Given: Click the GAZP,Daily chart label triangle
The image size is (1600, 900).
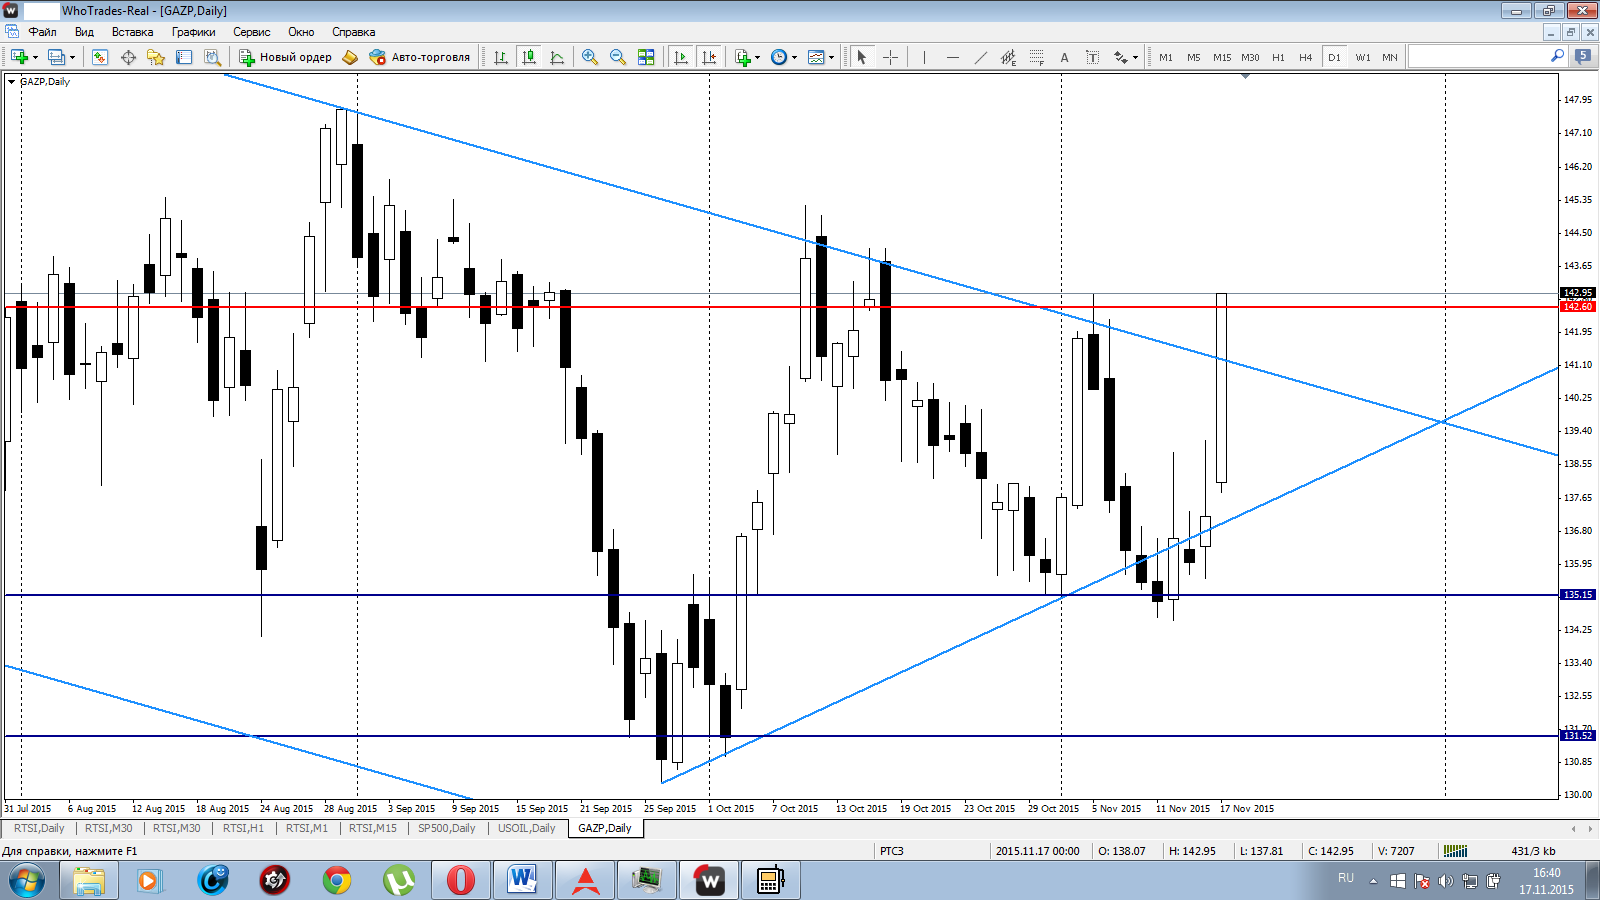Looking at the screenshot, I should pos(11,82).
